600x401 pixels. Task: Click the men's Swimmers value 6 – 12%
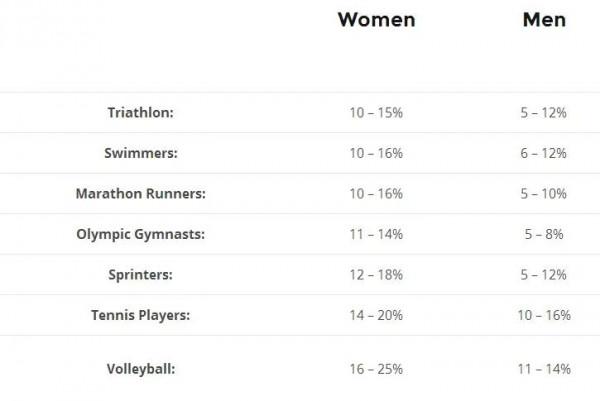point(543,153)
